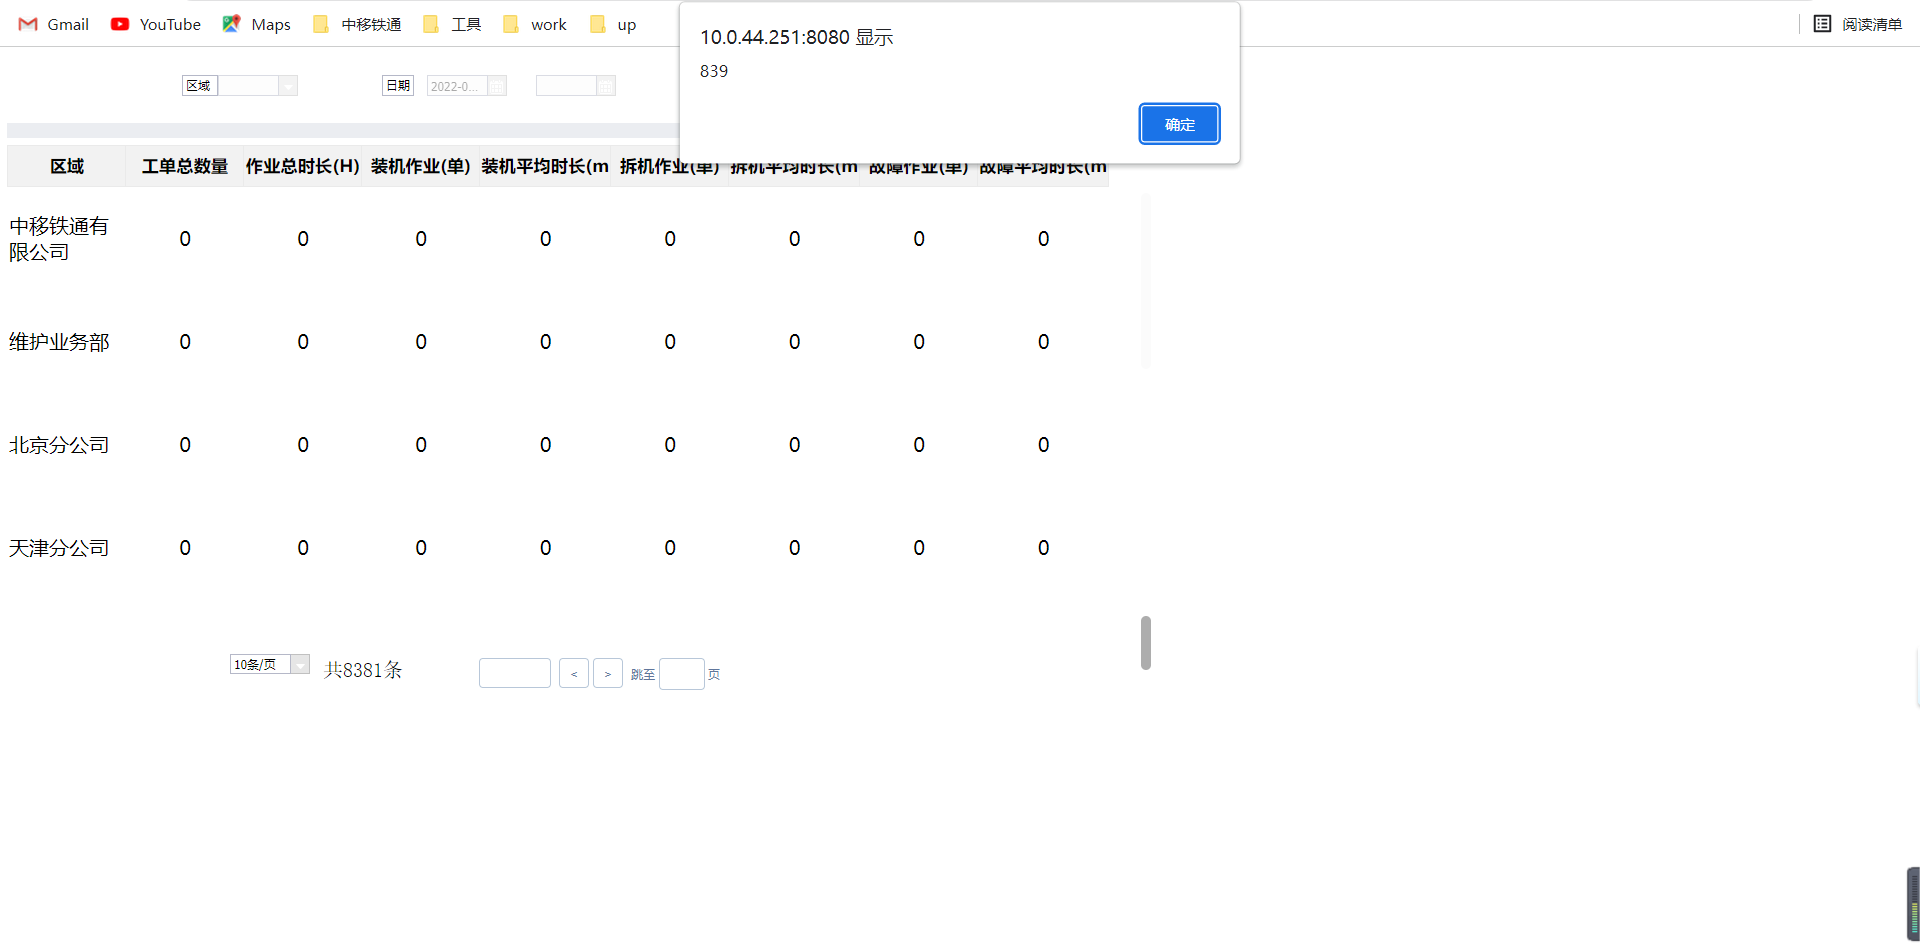Screen dimensions: 1920x947
Task: Click 工单总数量 value for 北京分公司
Action: coord(185,445)
